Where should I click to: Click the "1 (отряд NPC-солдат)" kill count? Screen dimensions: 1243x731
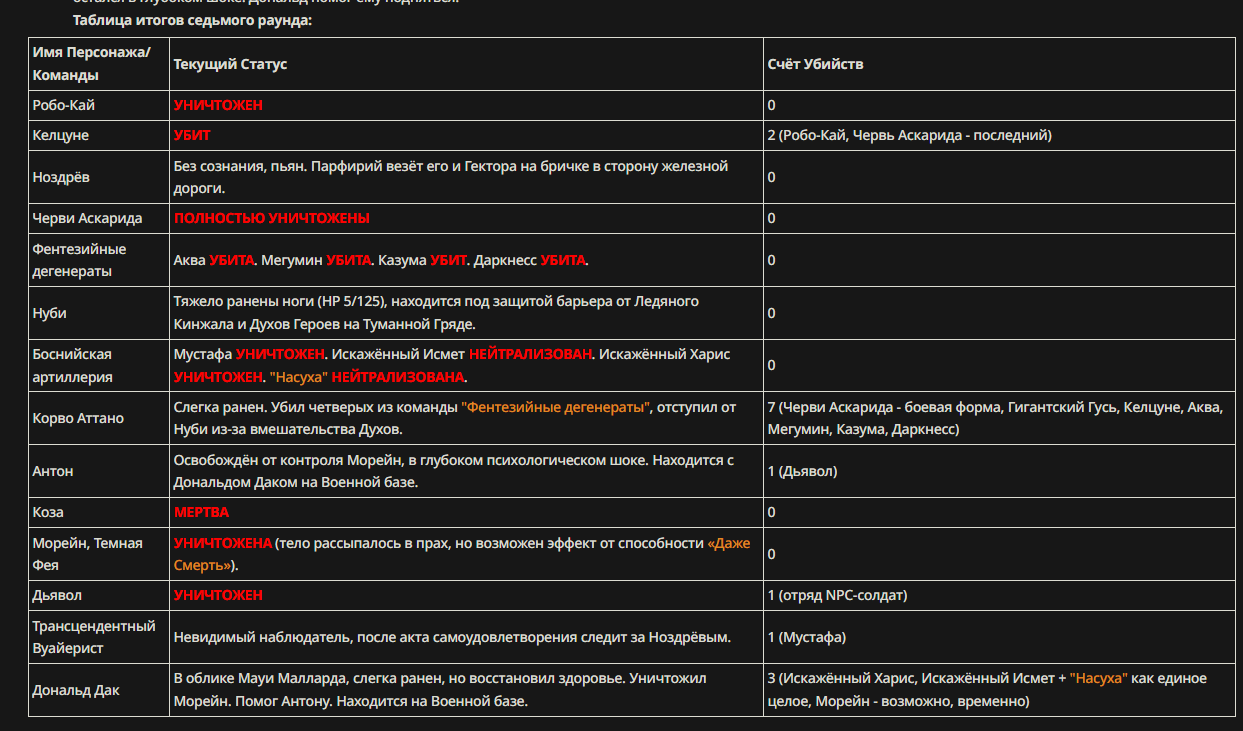pyautogui.click(x=838, y=595)
